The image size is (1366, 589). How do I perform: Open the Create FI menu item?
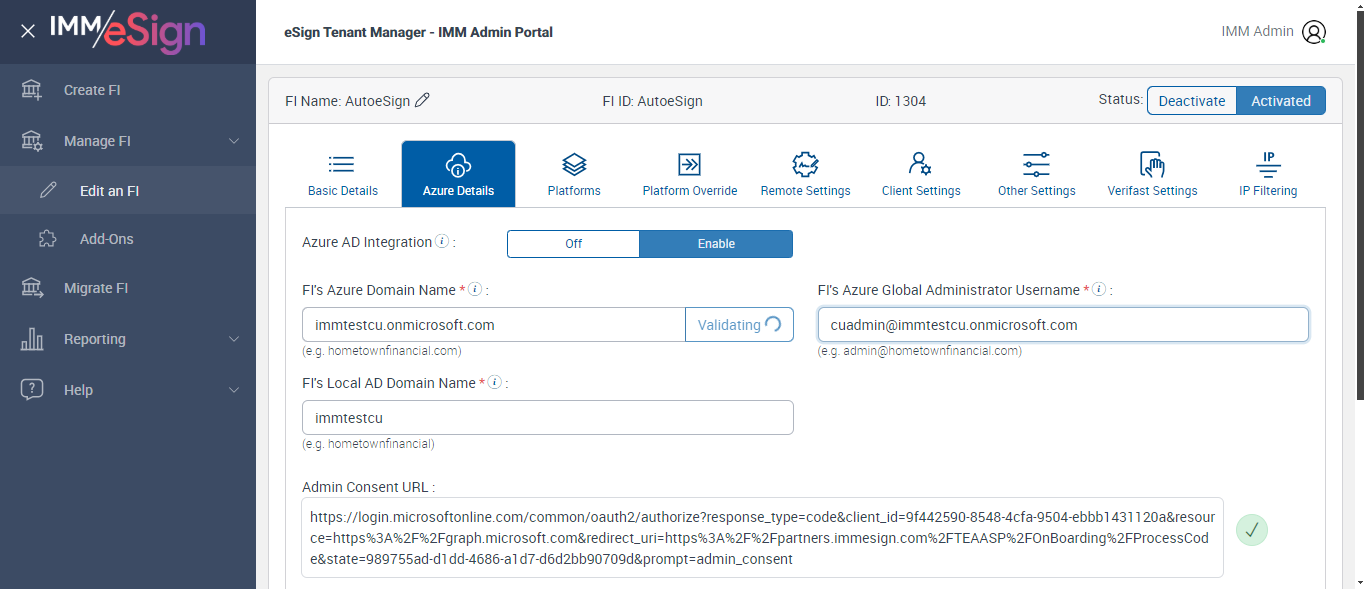(128, 90)
